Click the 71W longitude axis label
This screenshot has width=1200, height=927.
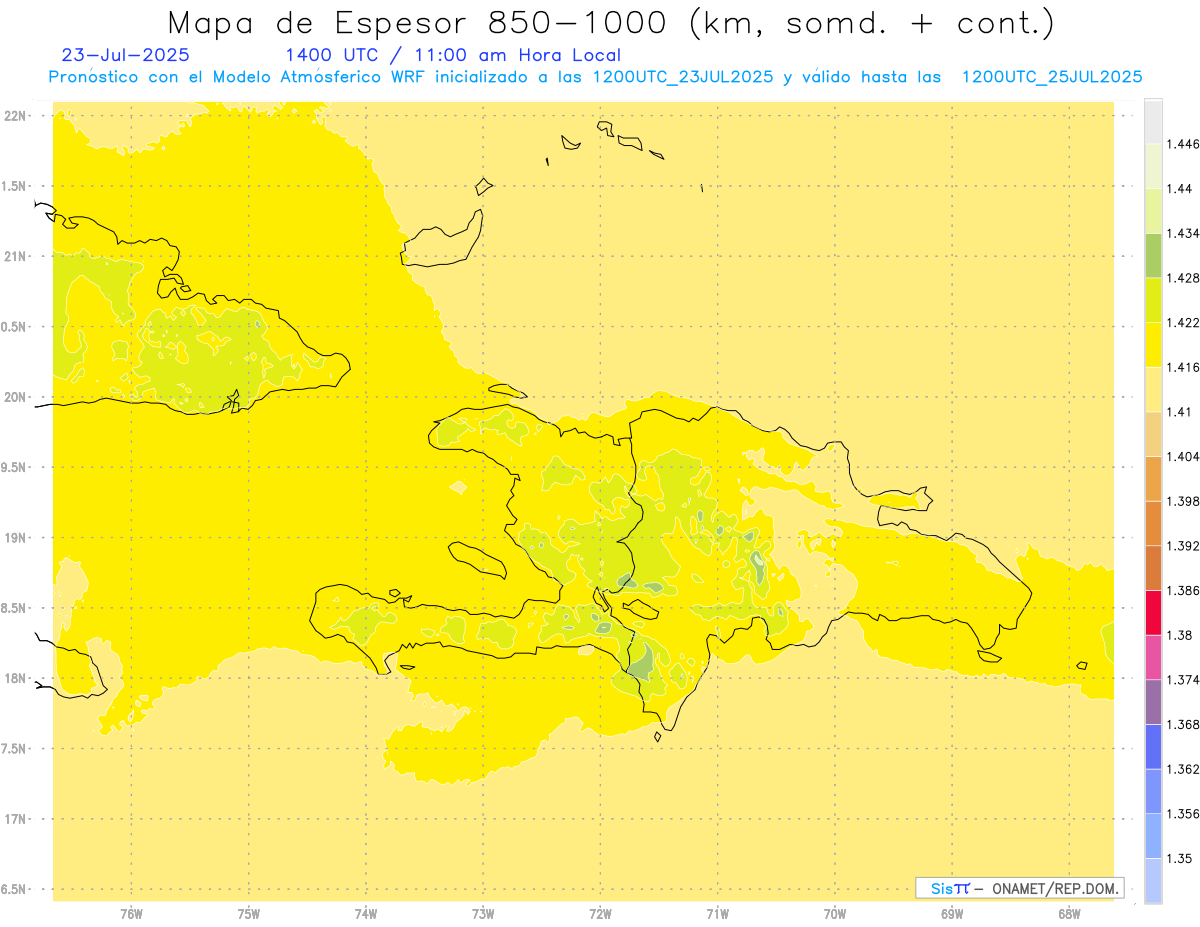click(717, 913)
